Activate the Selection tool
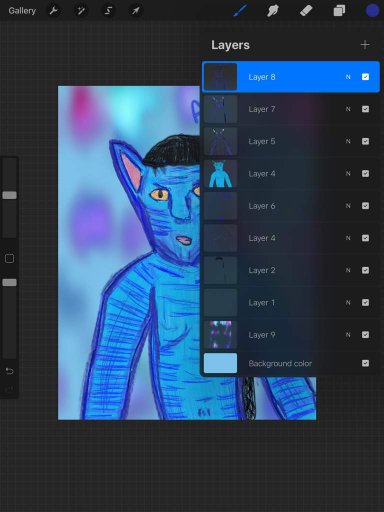The width and height of the screenshot is (384, 512). [108, 11]
